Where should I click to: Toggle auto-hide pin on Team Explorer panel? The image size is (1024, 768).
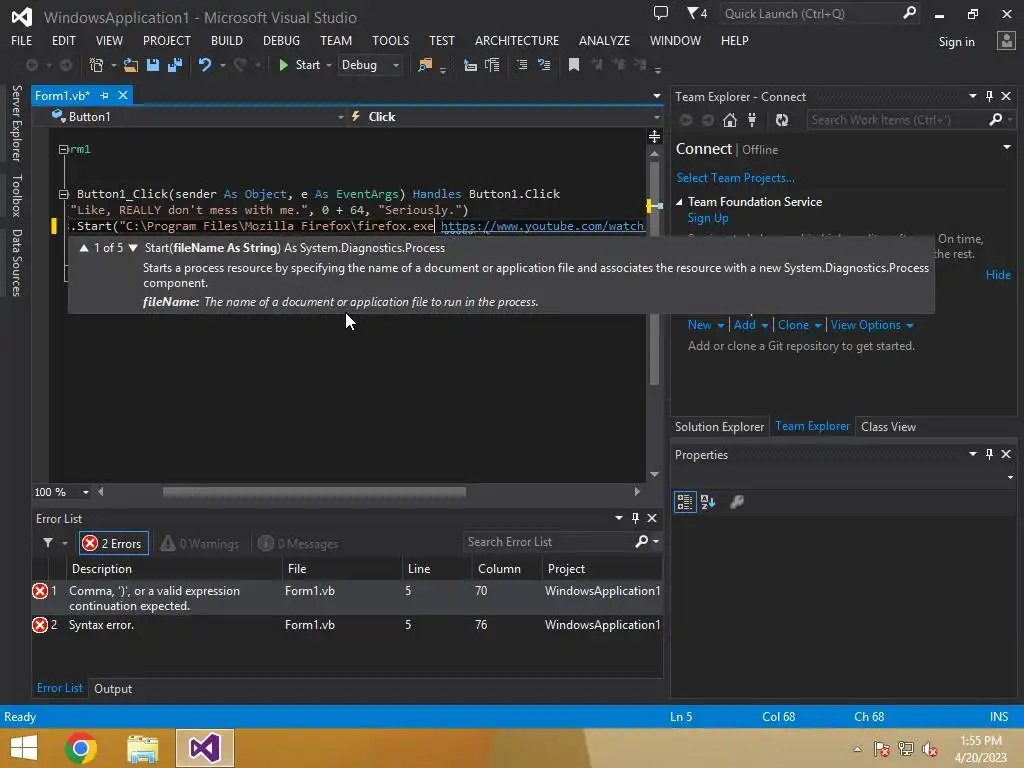(x=989, y=96)
